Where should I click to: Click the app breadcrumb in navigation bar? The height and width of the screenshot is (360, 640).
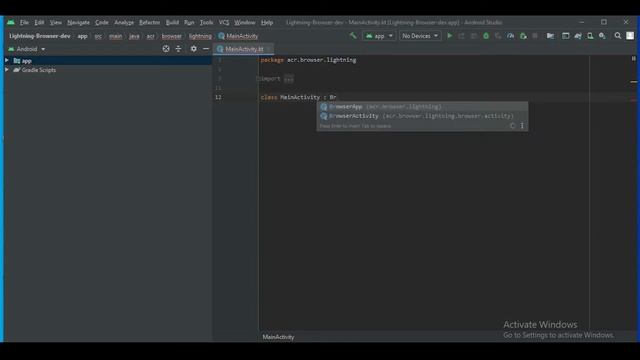pyautogui.click(x=82, y=36)
